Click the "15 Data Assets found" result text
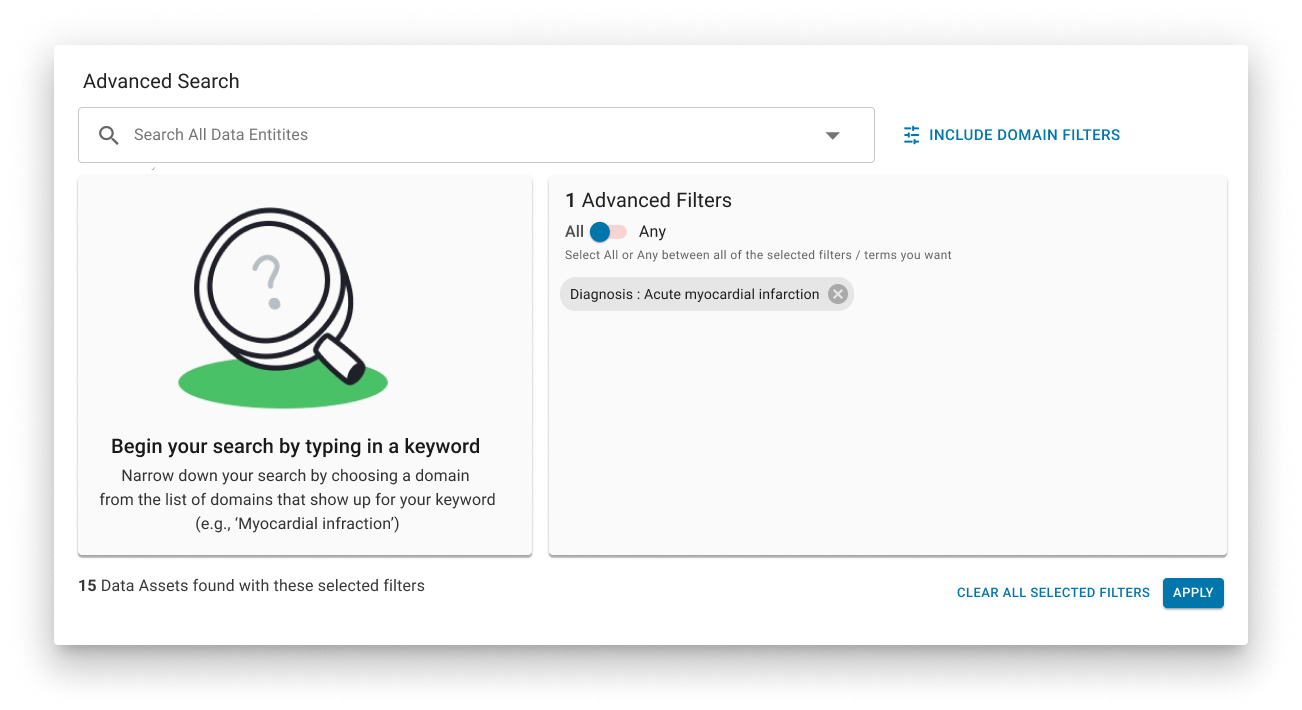 click(x=251, y=586)
